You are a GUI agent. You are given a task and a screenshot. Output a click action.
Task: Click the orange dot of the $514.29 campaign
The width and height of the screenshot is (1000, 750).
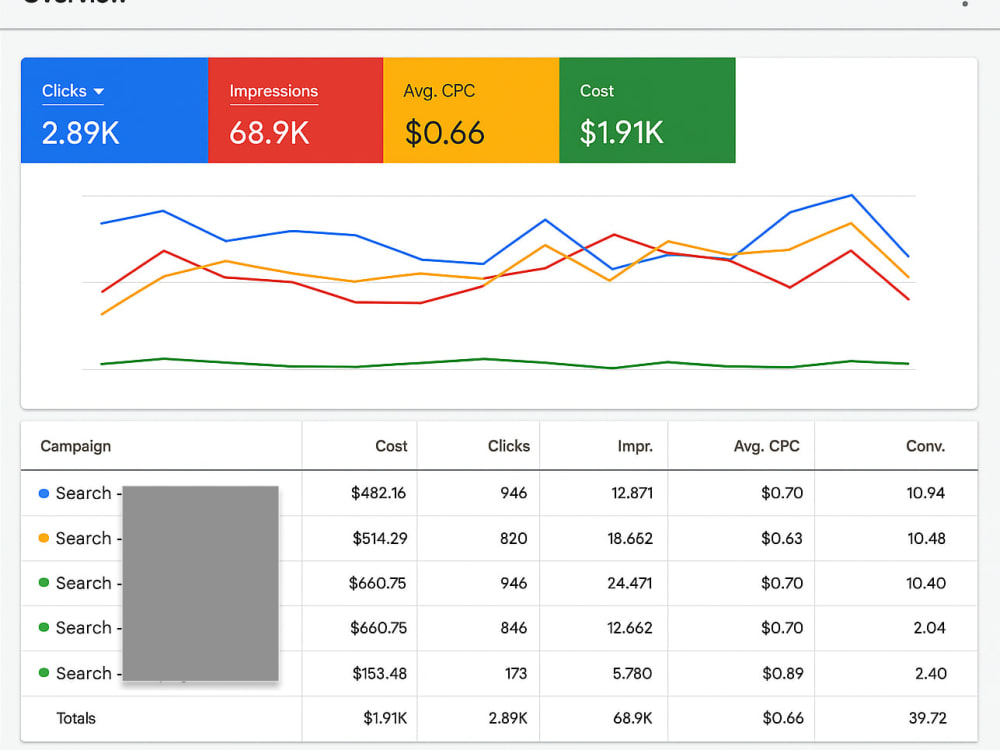tap(44, 538)
